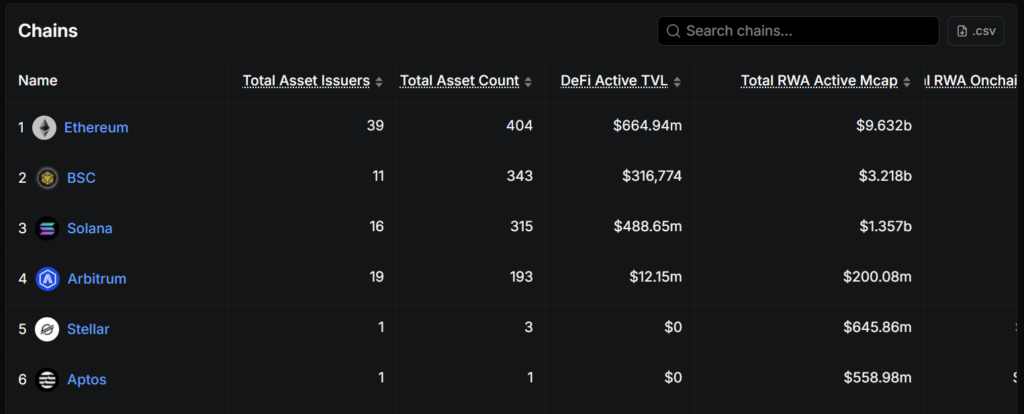The height and width of the screenshot is (414, 1024).
Task: Sort by Total Asset Count column
Action: click(x=466, y=81)
